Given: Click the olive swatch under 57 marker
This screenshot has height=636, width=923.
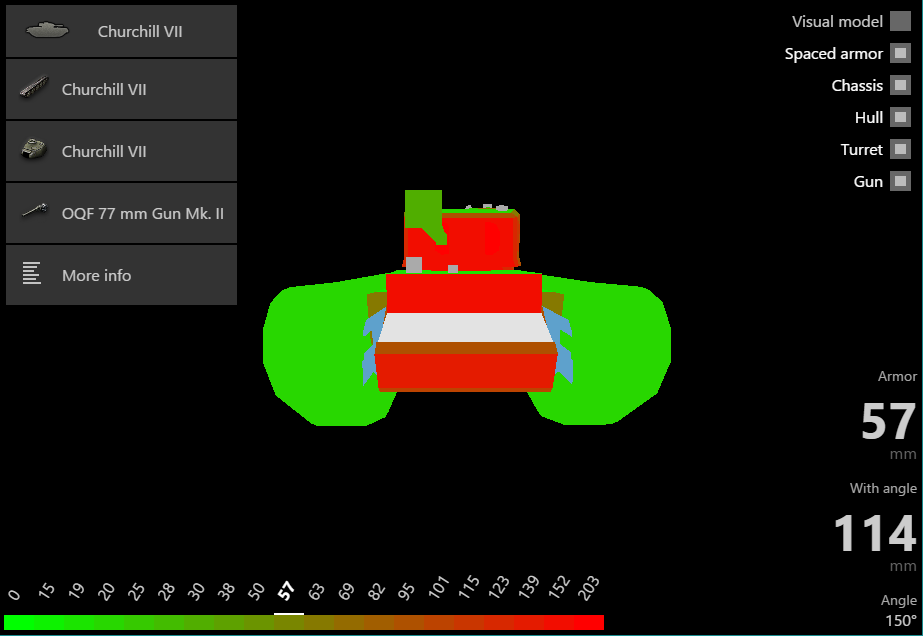Looking at the screenshot, I should coord(289,622).
